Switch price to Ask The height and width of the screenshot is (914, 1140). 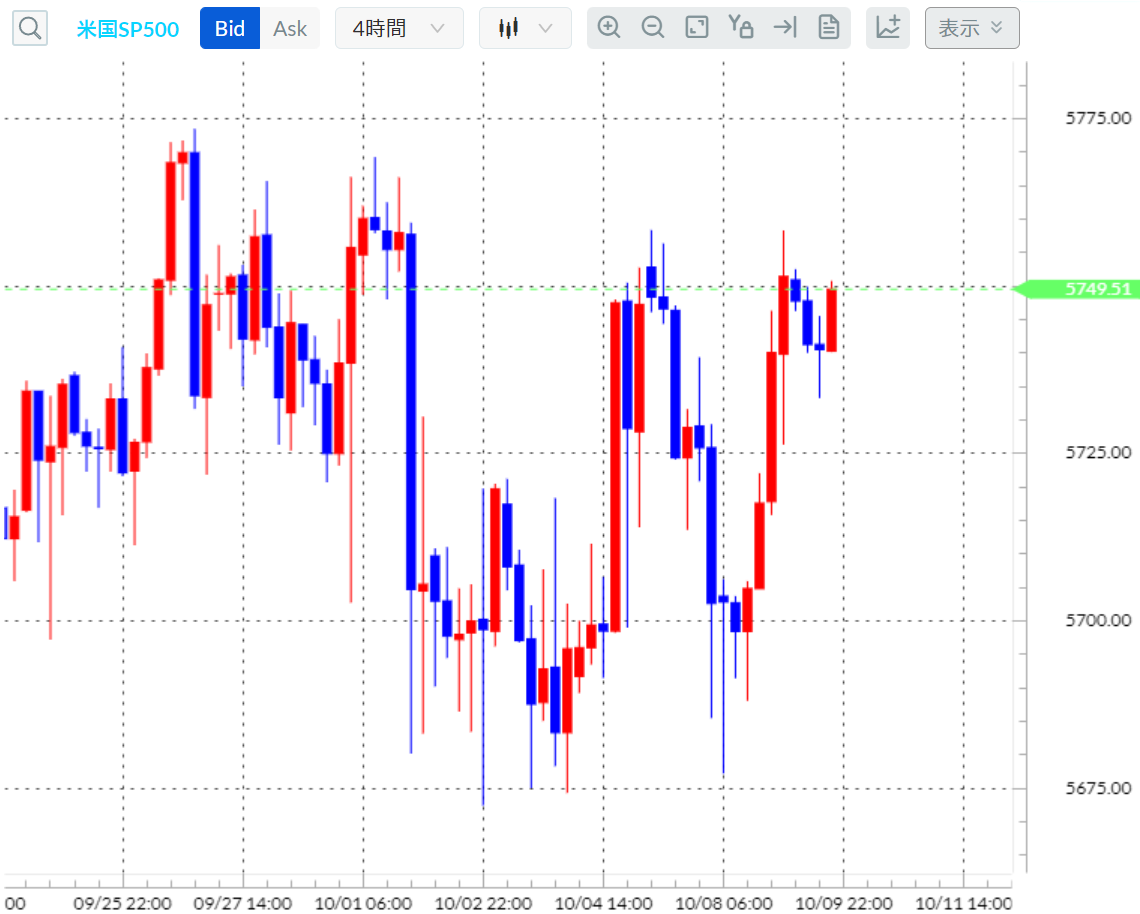click(289, 28)
